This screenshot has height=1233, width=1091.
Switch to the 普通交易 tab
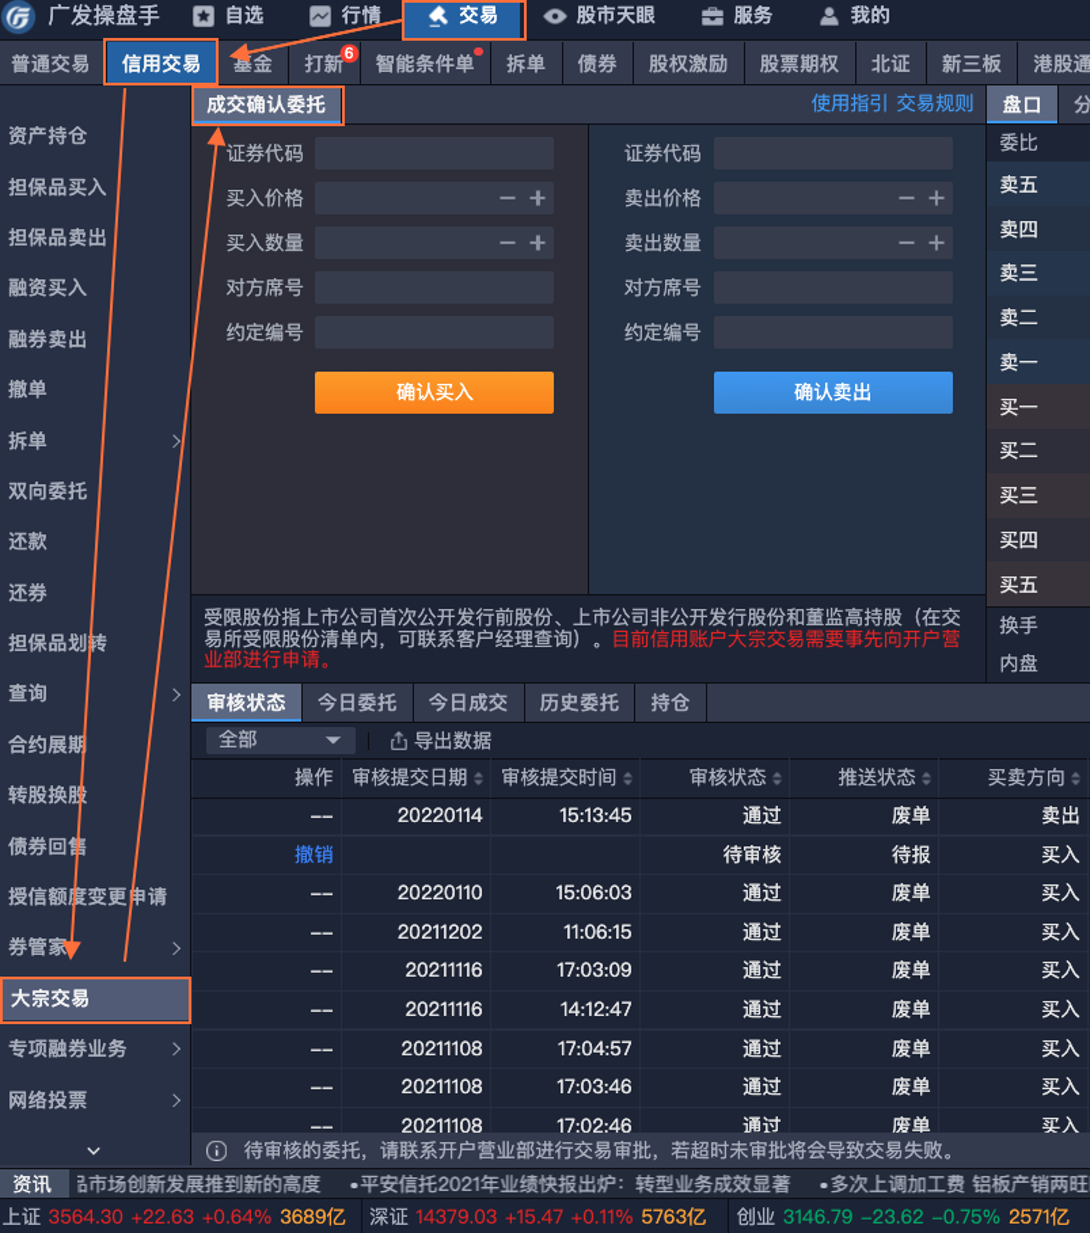coord(50,64)
